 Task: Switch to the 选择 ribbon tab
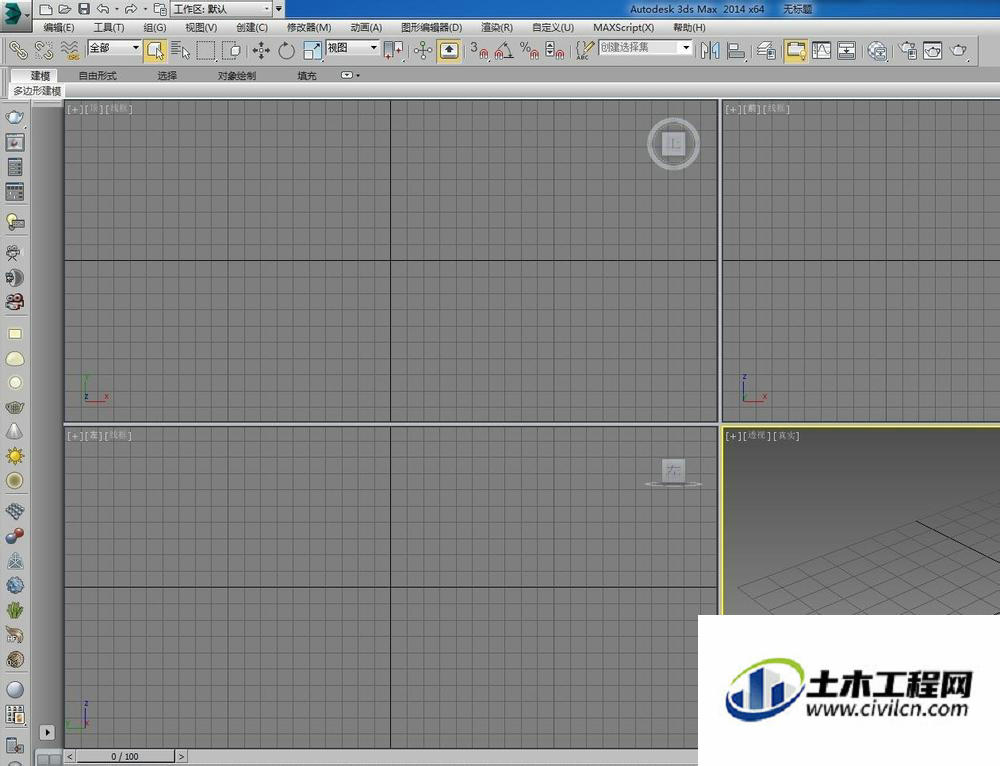click(167, 75)
